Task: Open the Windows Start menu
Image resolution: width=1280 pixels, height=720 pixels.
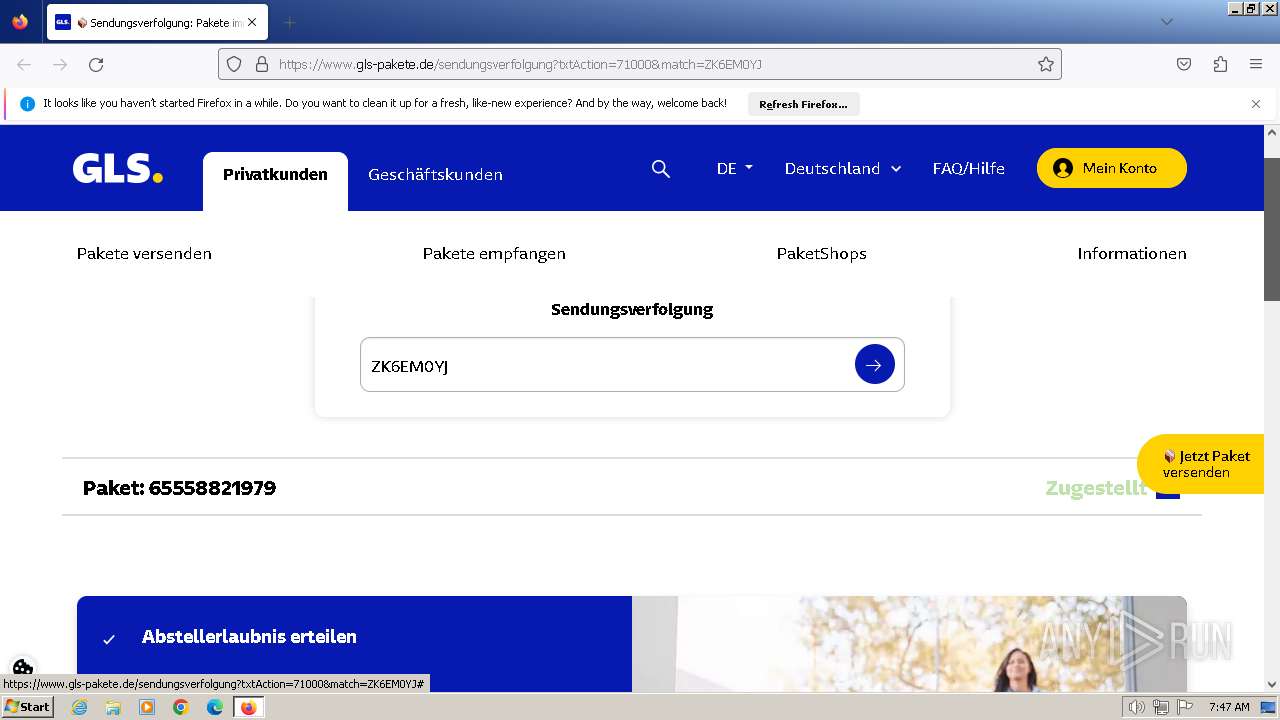Action: point(27,707)
